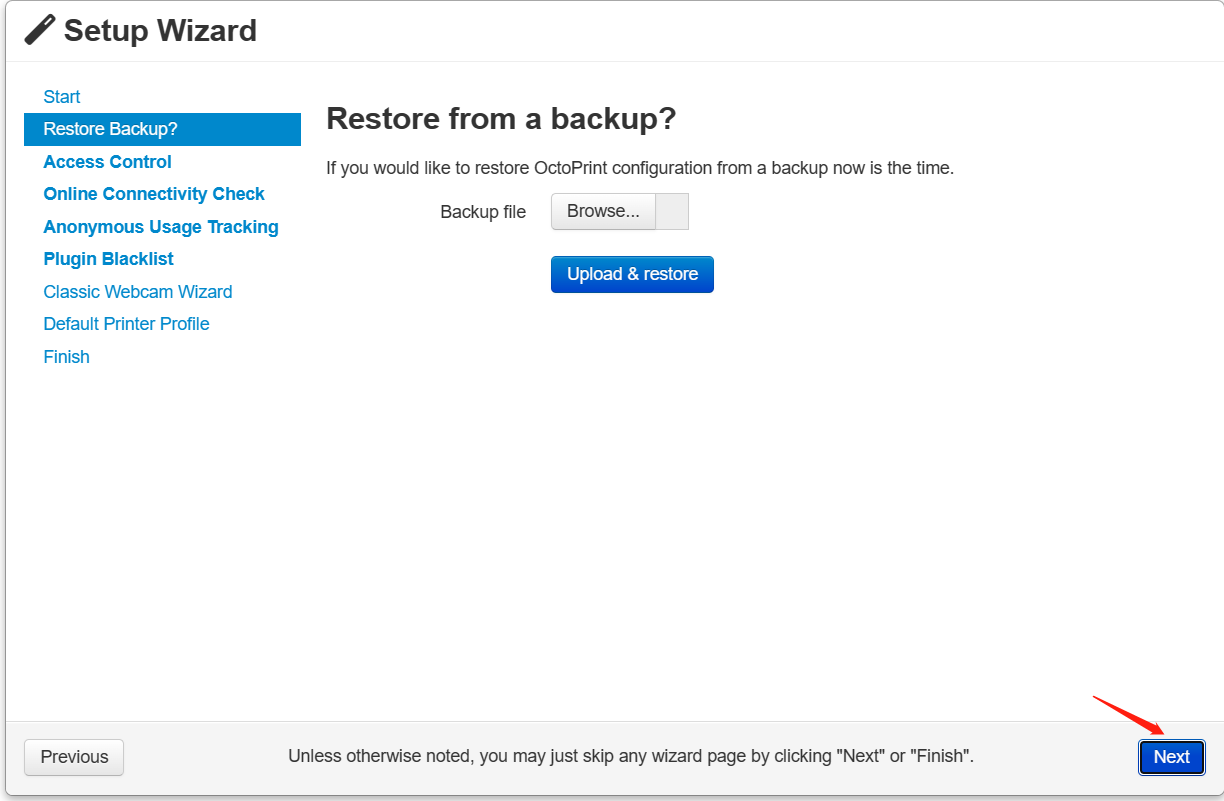This screenshot has width=1224, height=801.
Task: Select the Restore Backup? sidebar item
Action: [111, 129]
